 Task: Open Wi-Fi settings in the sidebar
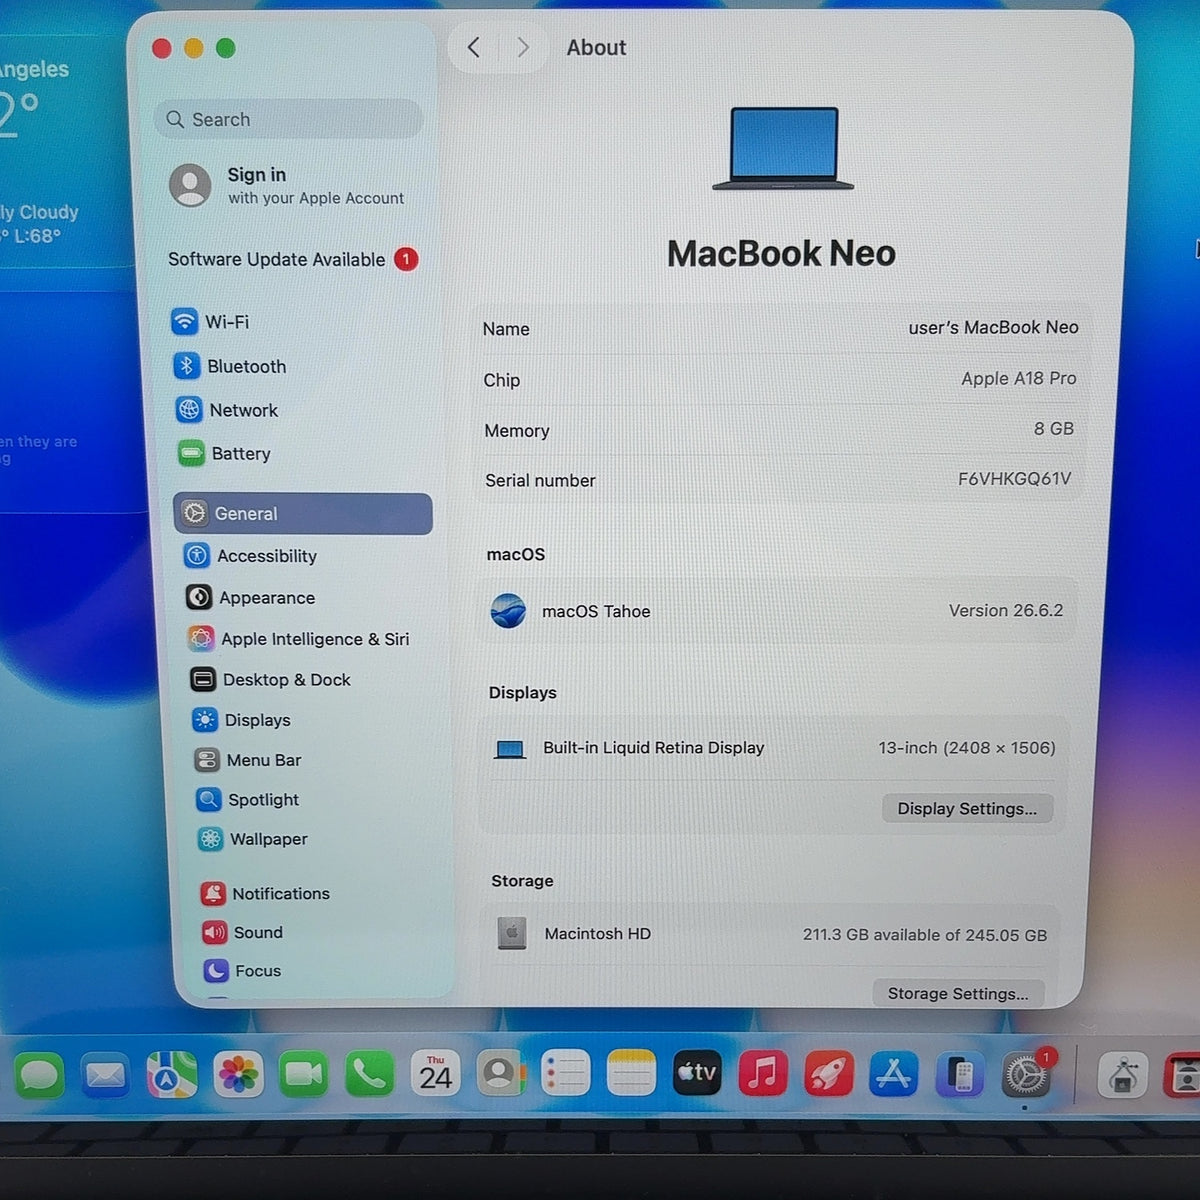(x=211, y=322)
